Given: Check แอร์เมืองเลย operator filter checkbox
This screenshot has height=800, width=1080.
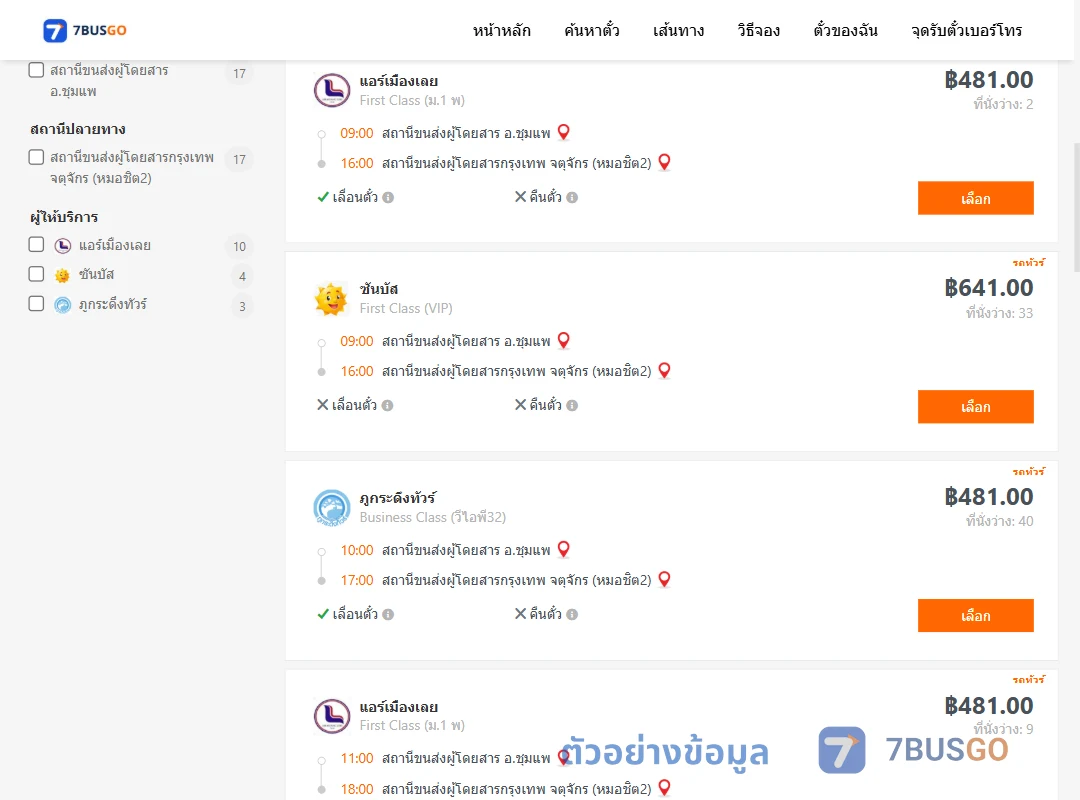Looking at the screenshot, I should click(x=36, y=245).
